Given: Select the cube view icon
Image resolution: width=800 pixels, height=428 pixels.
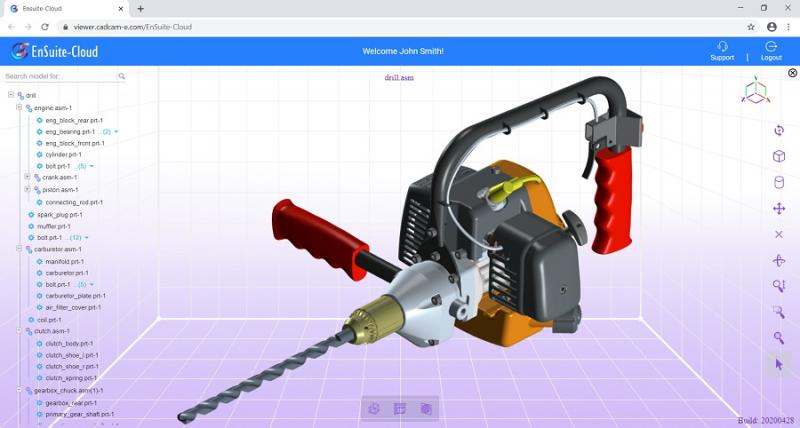Looking at the screenshot, I should click(779, 156).
